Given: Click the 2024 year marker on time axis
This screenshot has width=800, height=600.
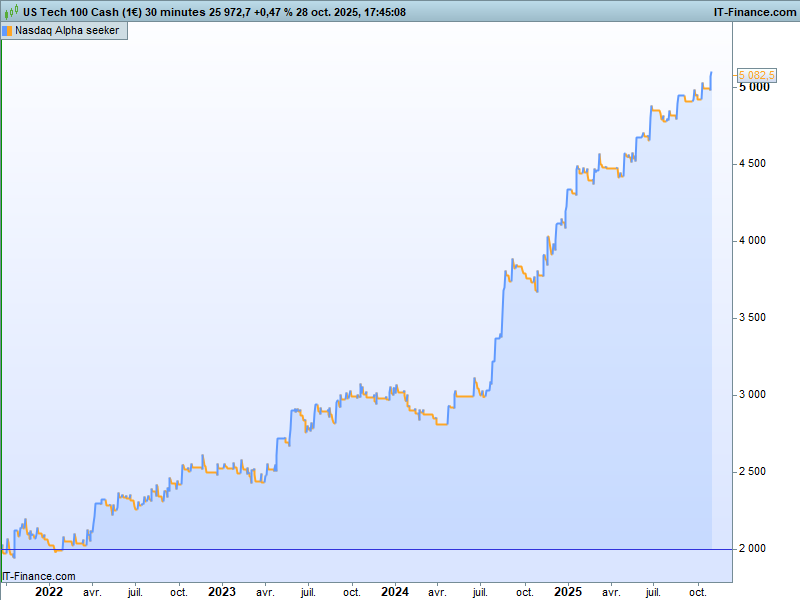Looking at the screenshot, I should pyautogui.click(x=395, y=592).
